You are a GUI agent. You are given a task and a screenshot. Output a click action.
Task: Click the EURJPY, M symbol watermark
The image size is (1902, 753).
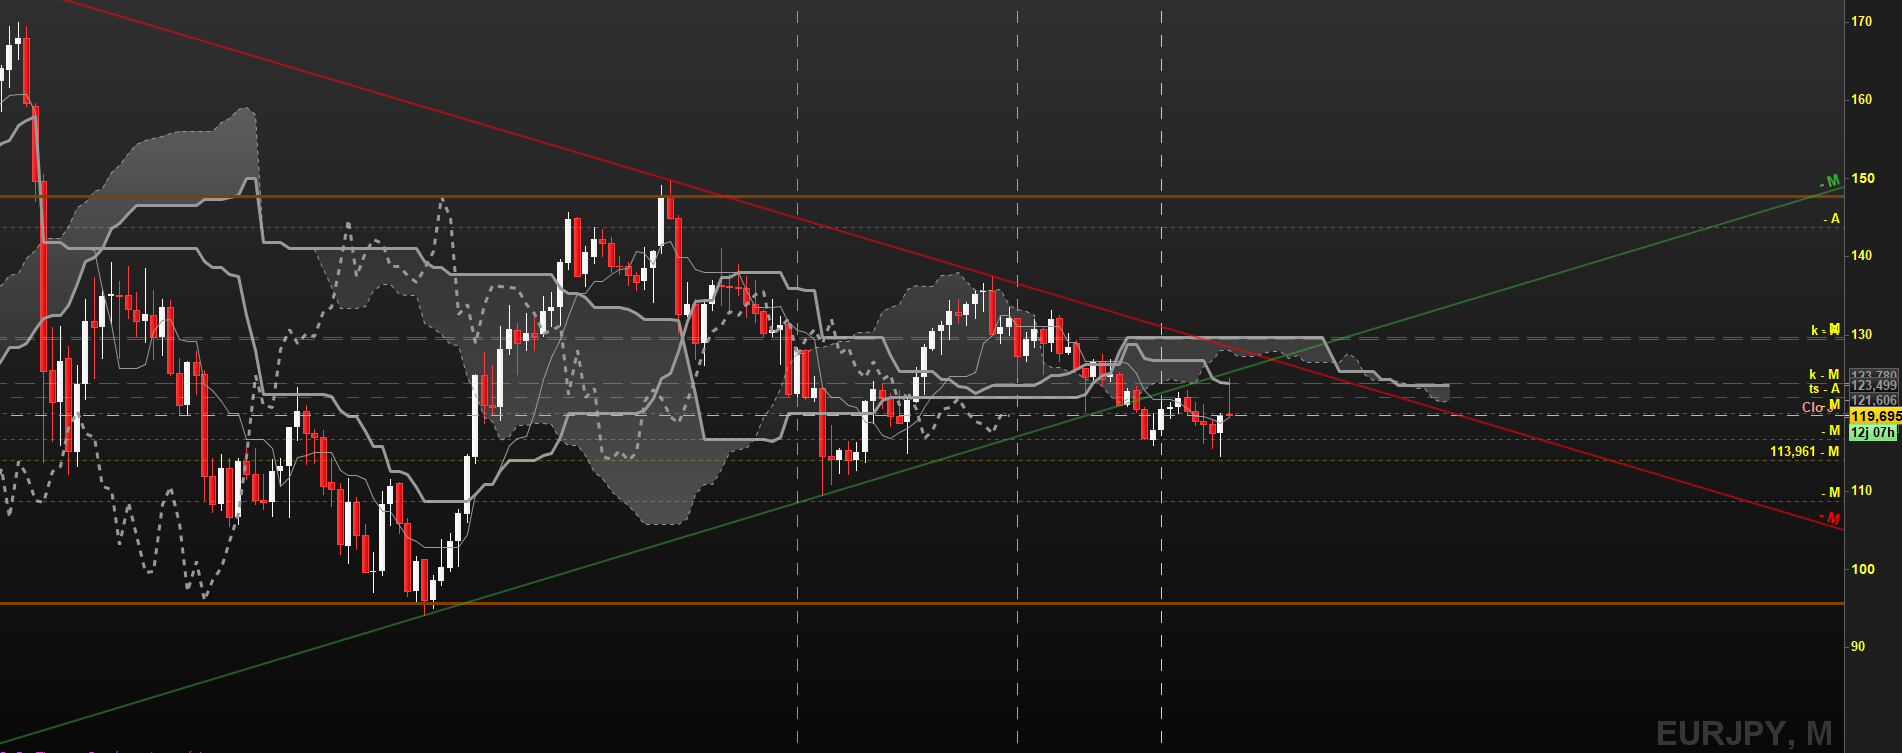[x=1744, y=734]
